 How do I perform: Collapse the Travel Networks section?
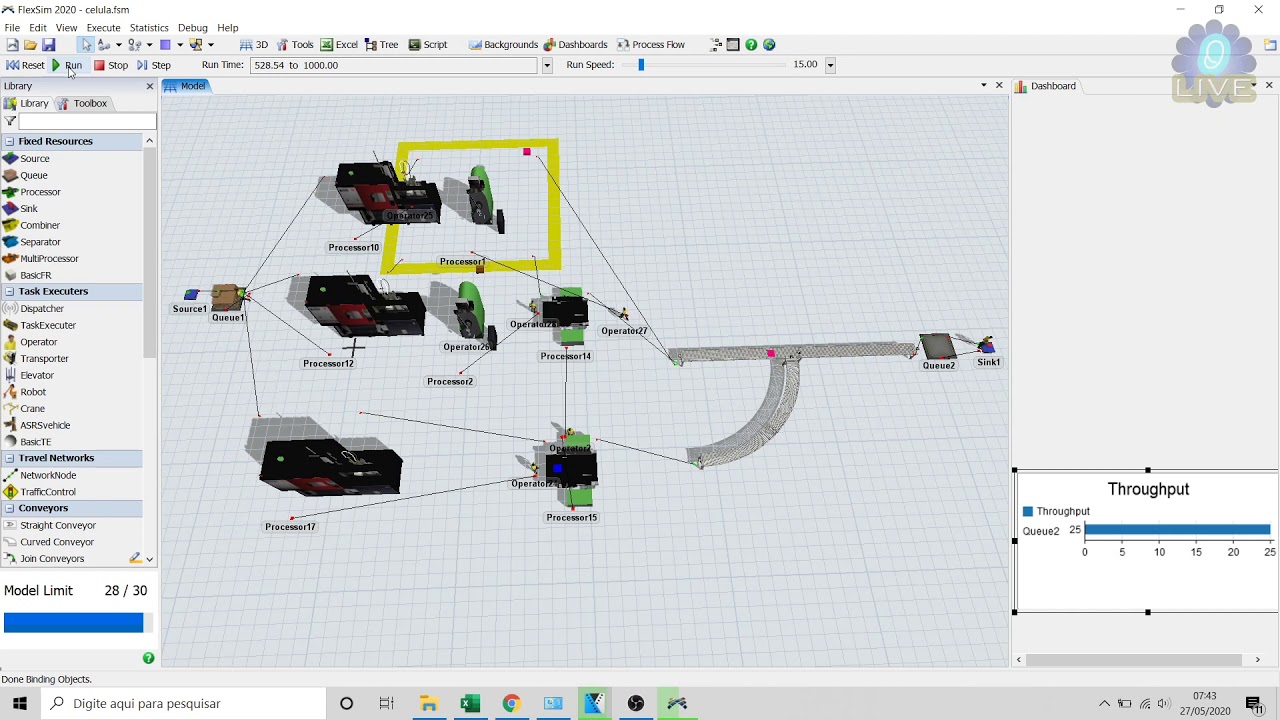click(x=9, y=458)
